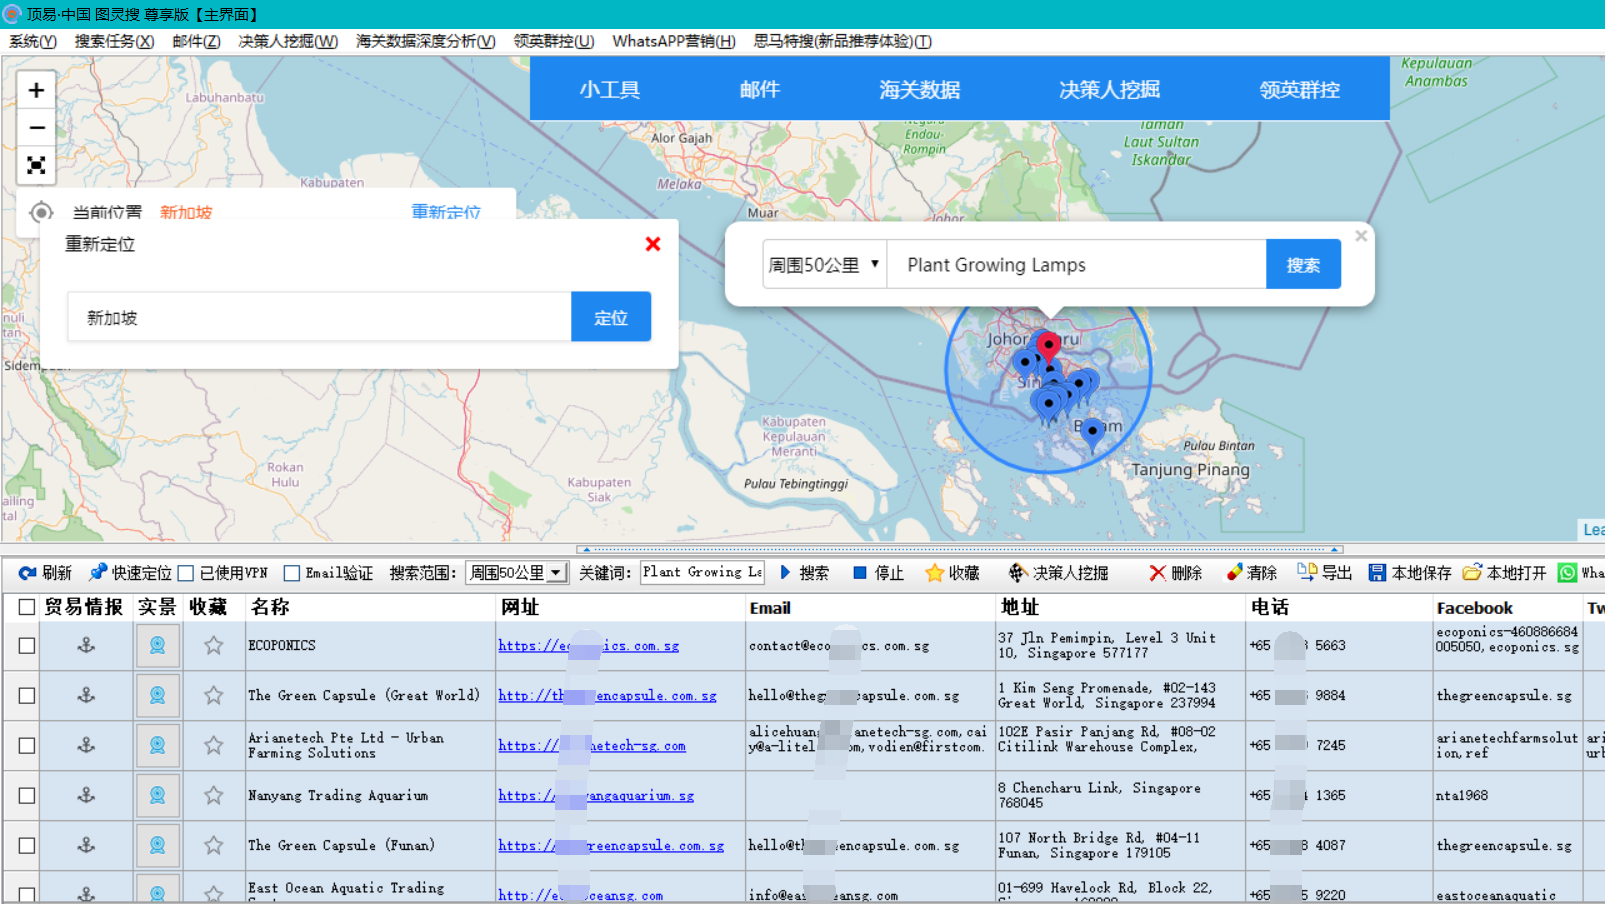Image resolution: width=1605 pixels, height=904 pixels.
Task: Check the Arianetech Pte Ltd row checkbox
Action: click(x=27, y=745)
